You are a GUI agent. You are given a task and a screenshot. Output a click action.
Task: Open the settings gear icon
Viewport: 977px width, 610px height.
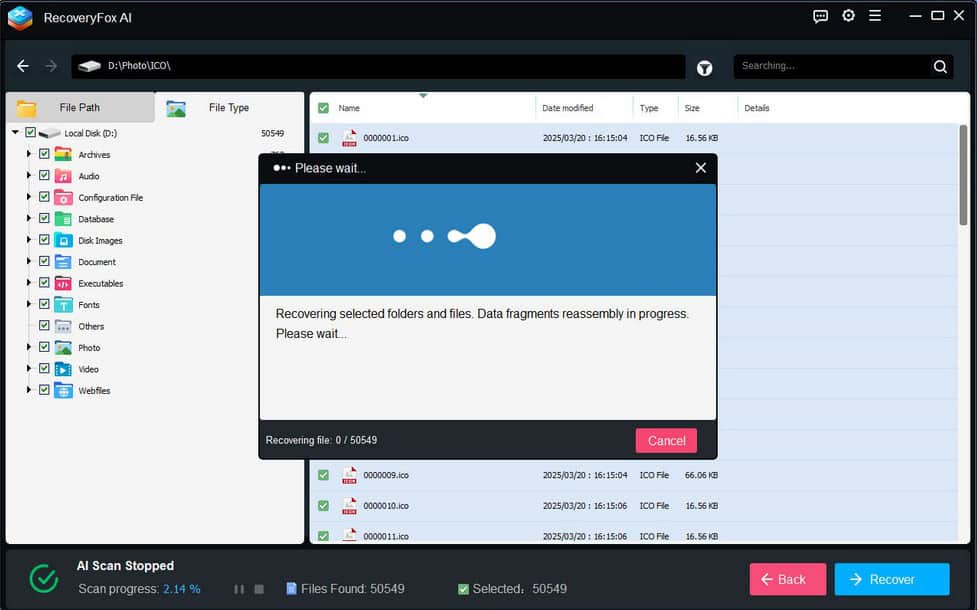point(848,16)
